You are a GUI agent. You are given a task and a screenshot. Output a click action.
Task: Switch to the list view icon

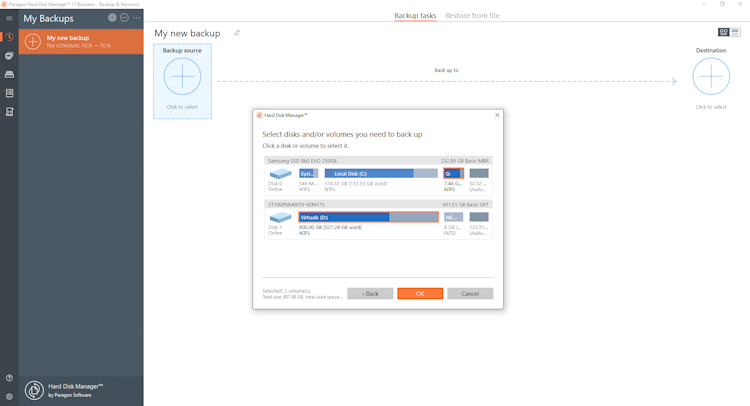pyautogui.click(x=735, y=32)
